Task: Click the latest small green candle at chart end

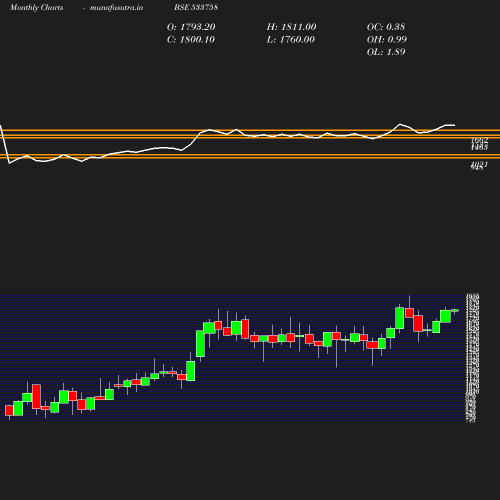Action: click(x=455, y=310)
